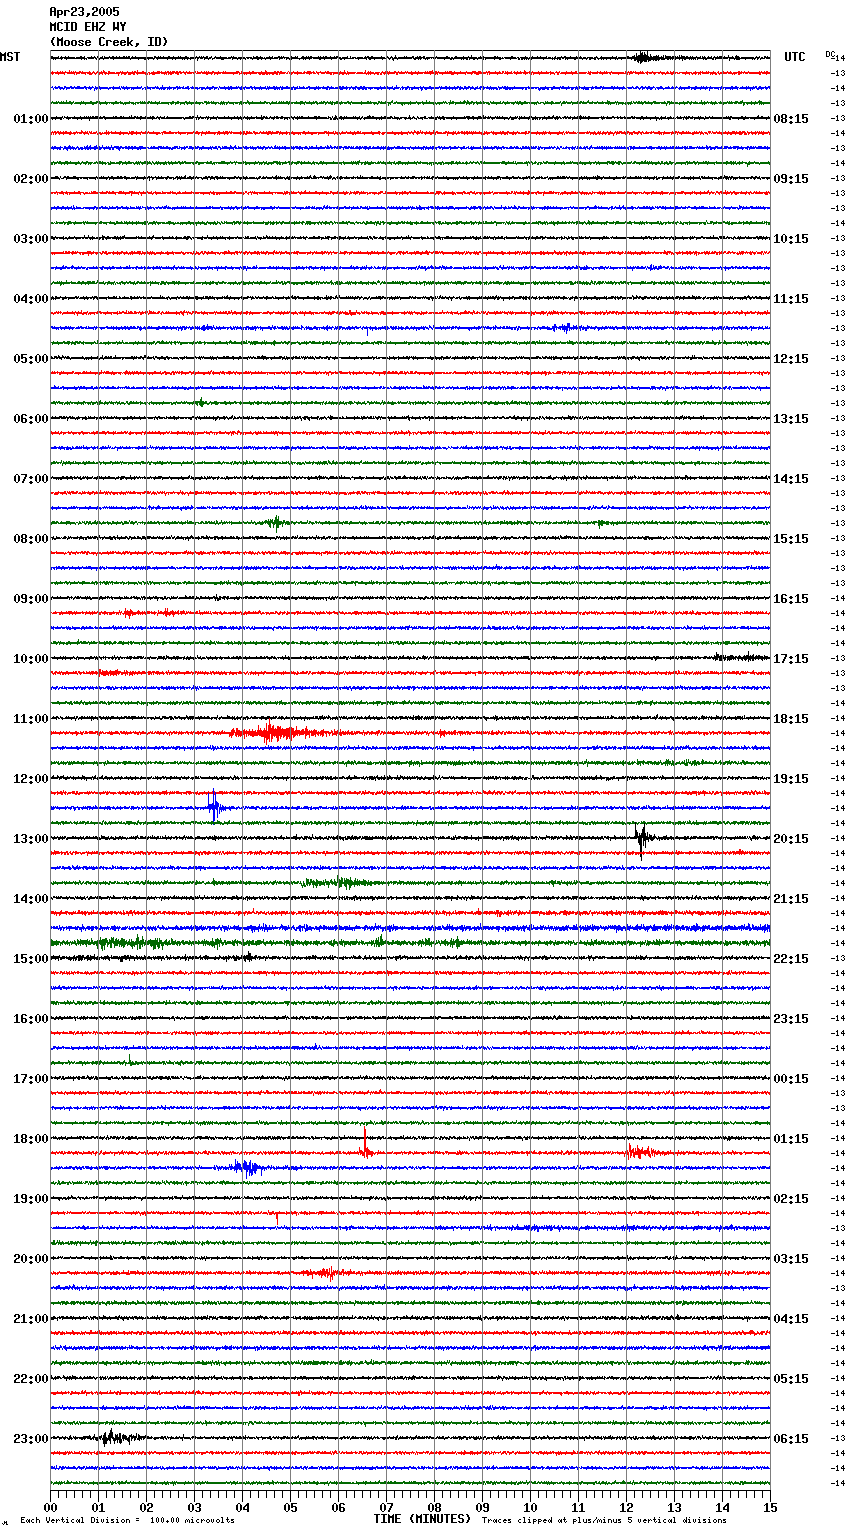Click the 02:15 UTC time label
850x1534 pixels.
791,1199
